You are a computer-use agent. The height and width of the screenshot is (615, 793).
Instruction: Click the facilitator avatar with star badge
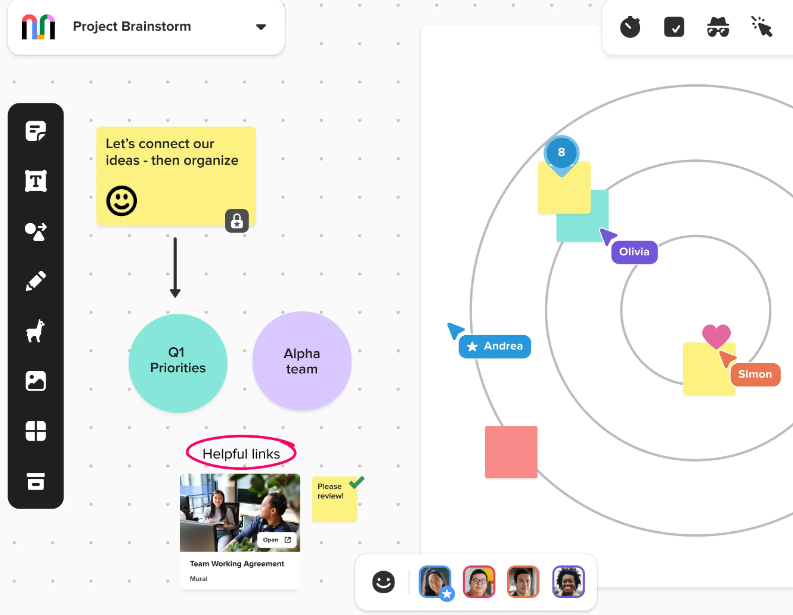(435, 582)
